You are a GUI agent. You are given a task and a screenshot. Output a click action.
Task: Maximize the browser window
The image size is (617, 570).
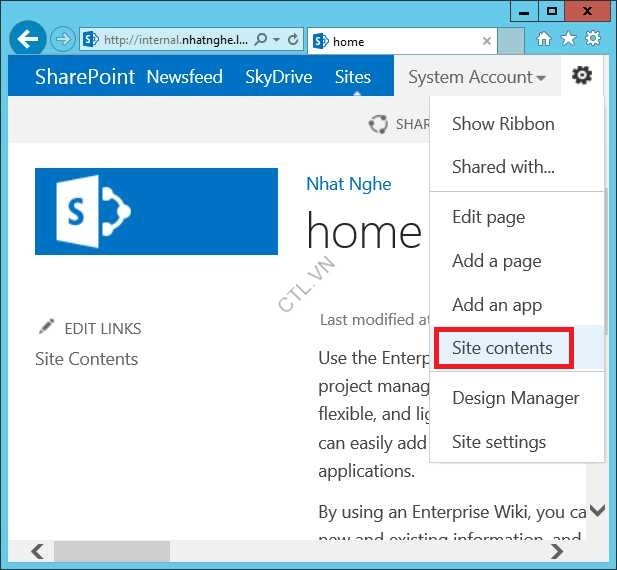pyautogui.click(x=552, y=11)
